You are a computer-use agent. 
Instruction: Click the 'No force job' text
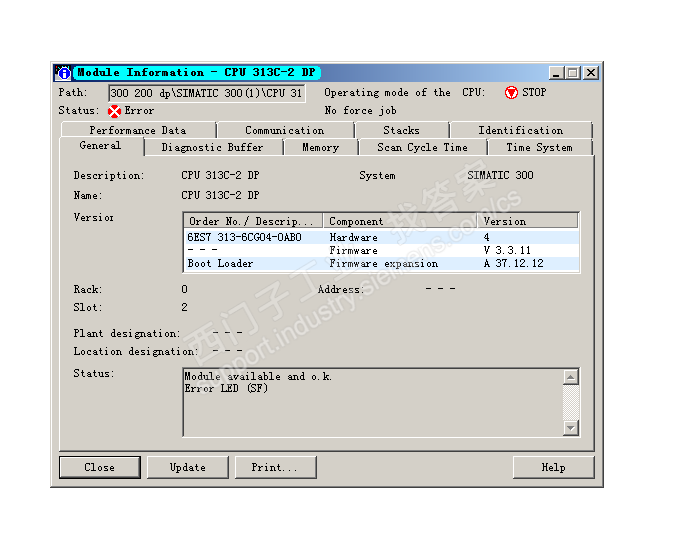pos(360,110)
